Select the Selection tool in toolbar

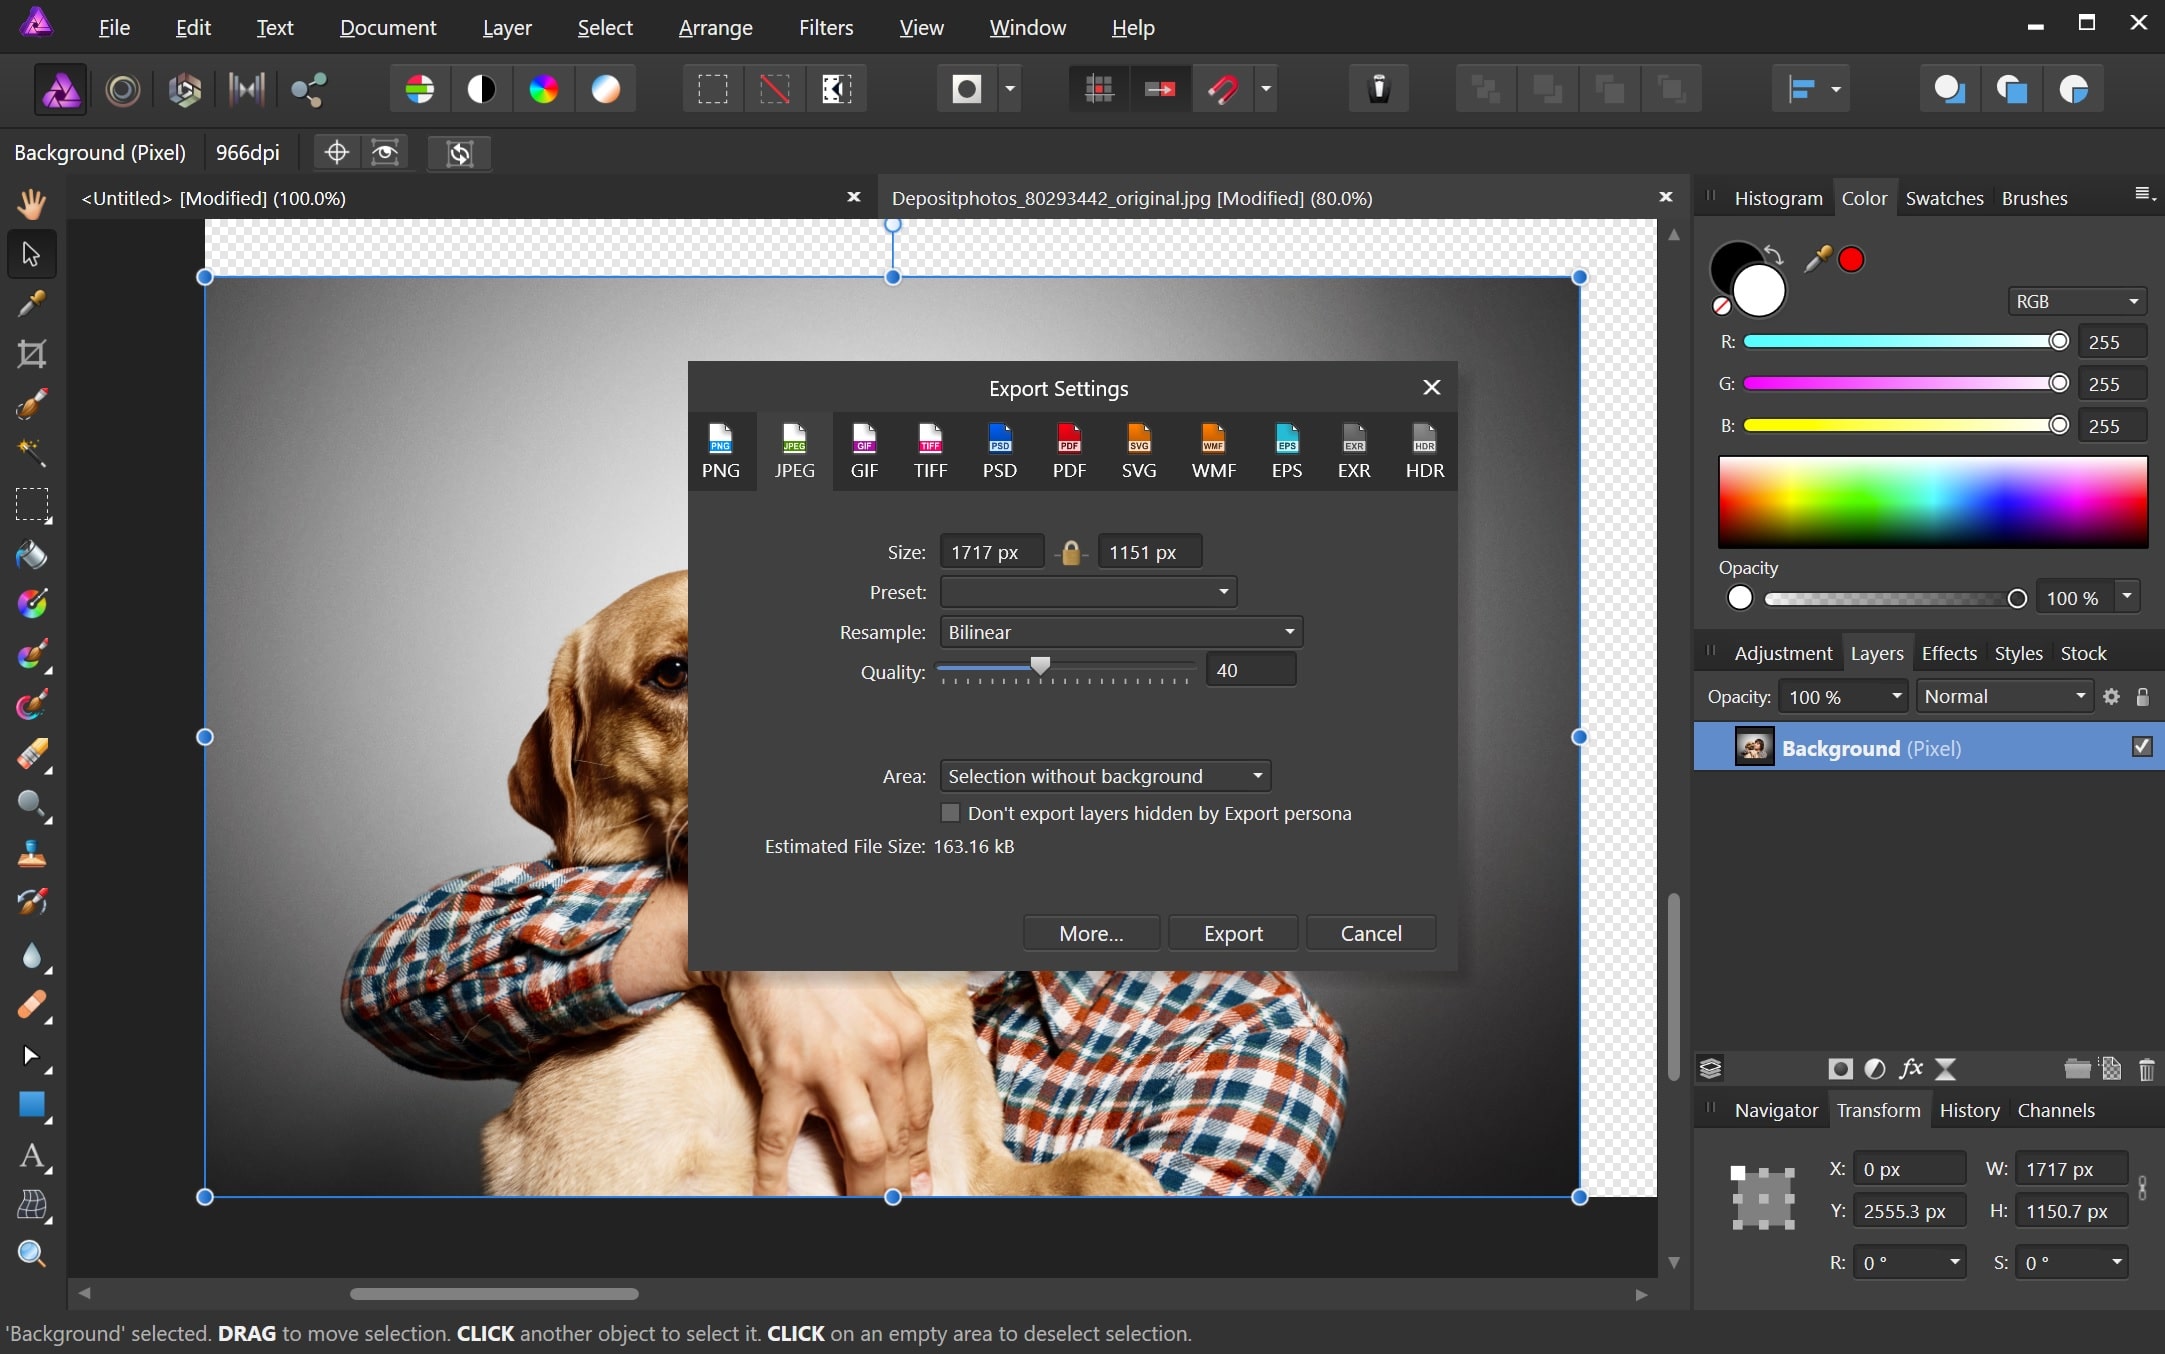coord(31,253)
